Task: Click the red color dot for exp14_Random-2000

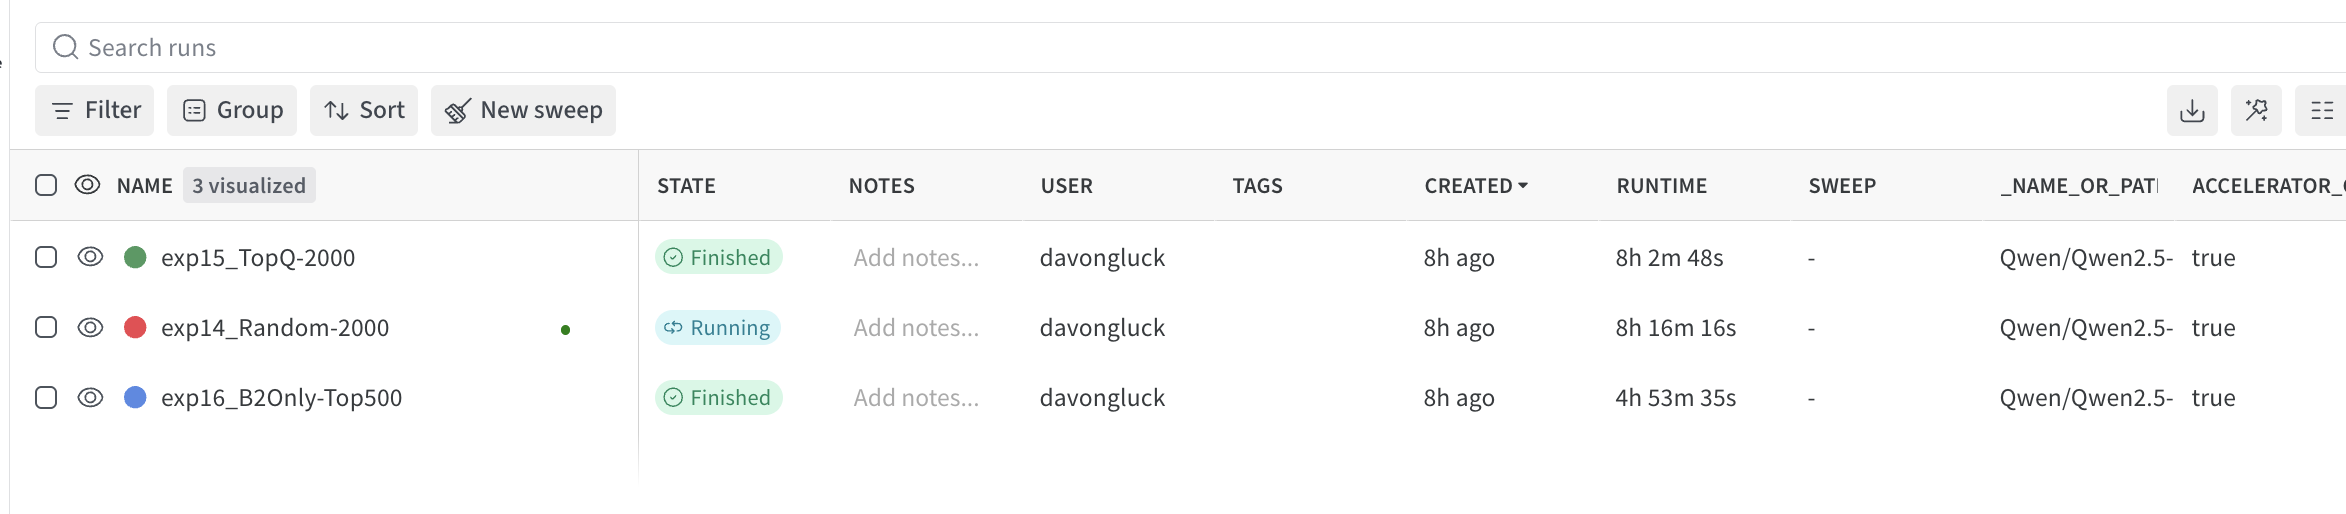Action: 135,327
